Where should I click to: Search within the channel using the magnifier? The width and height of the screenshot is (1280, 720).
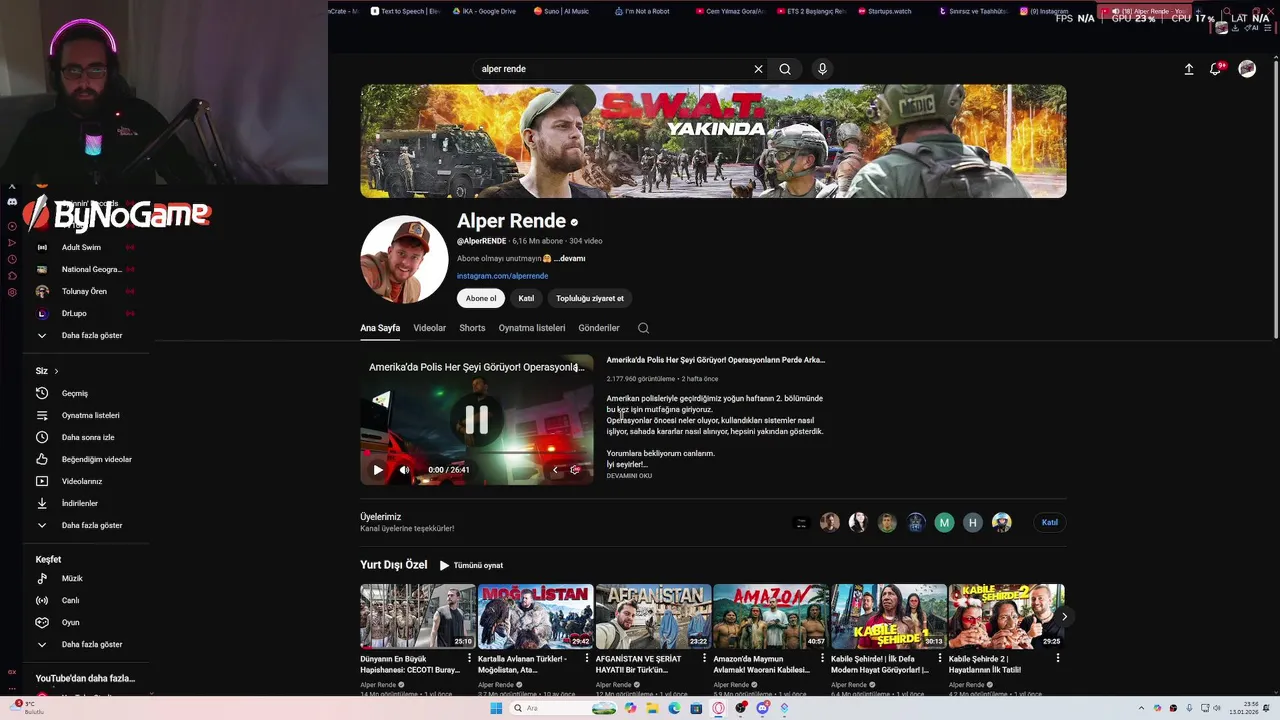coord(643,328)
